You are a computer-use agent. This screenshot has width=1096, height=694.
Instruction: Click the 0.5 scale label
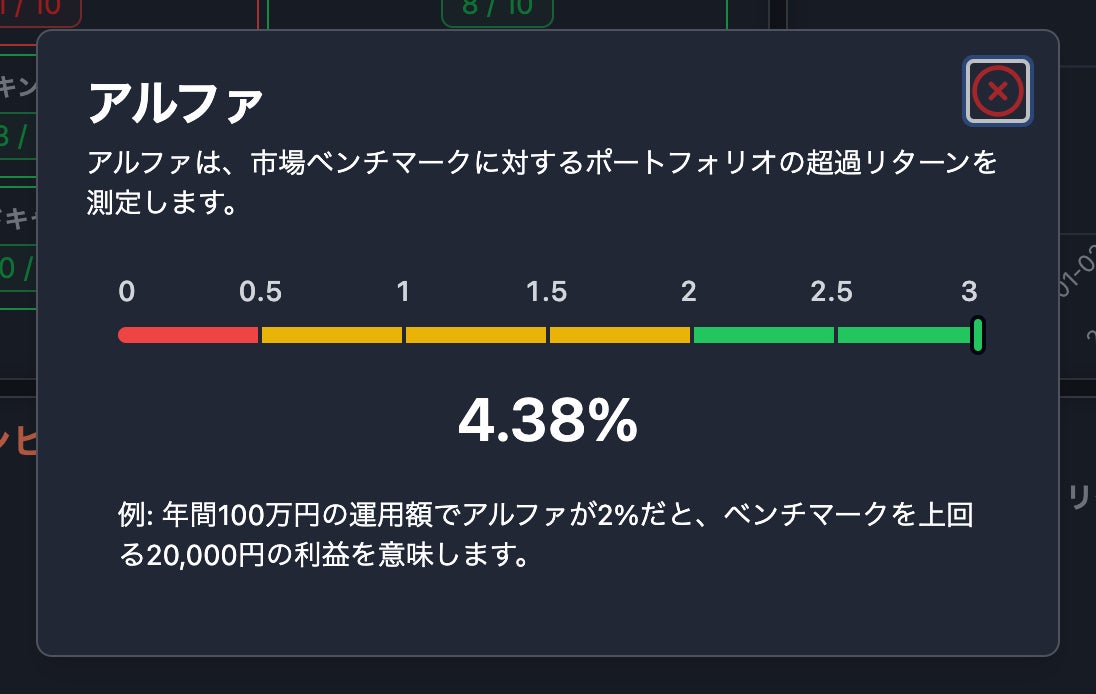click(x=261, y=292)
